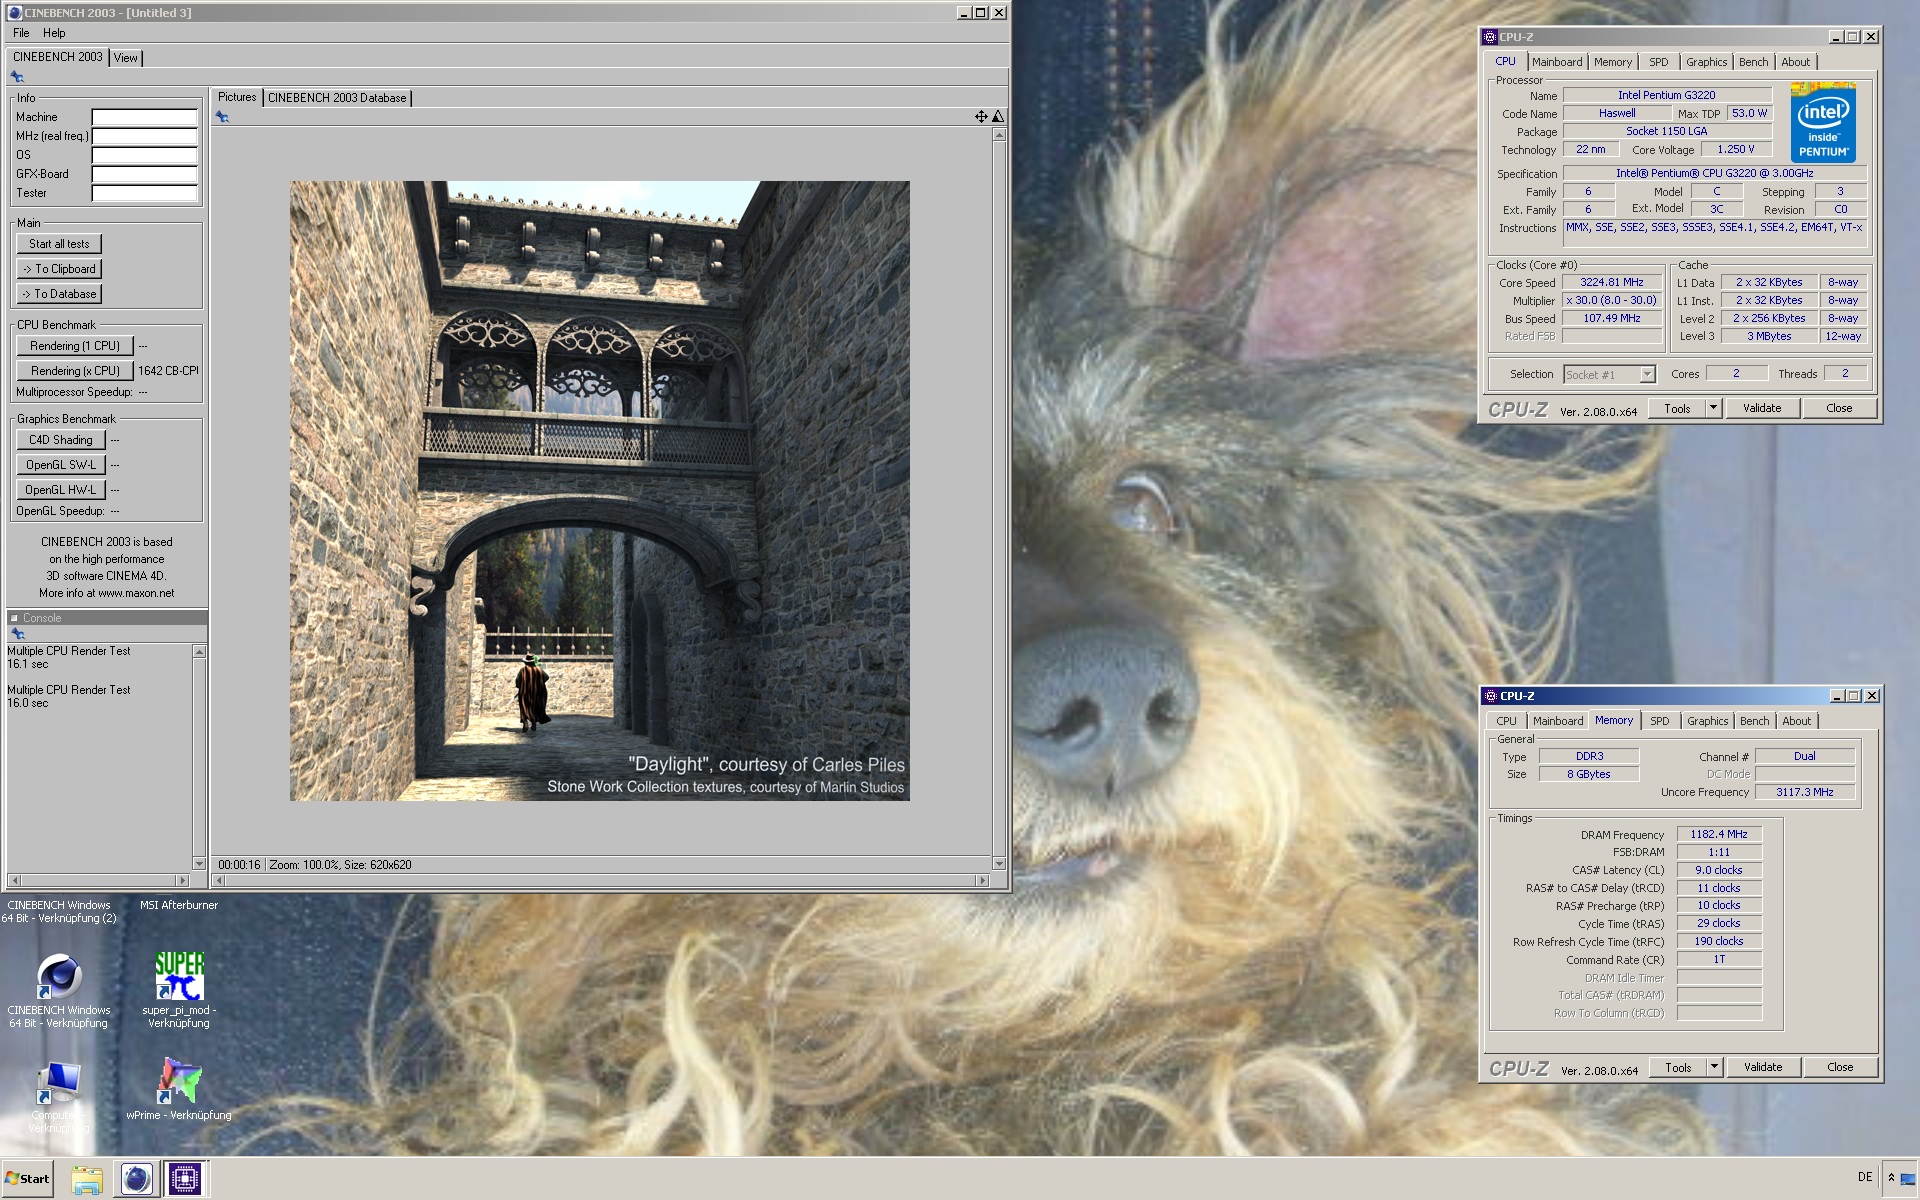Switch to the View tab in CINEBENCH

[x=126, y=58]
